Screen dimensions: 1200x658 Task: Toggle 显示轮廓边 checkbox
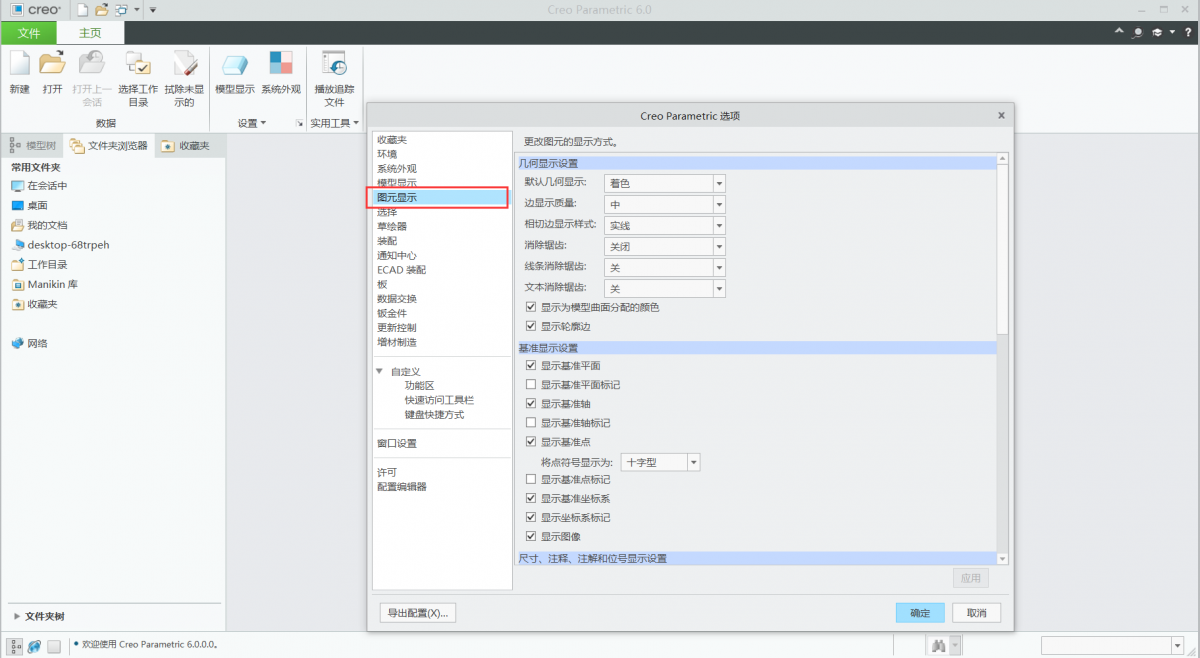pyautogui.click(x=531, y=326)
